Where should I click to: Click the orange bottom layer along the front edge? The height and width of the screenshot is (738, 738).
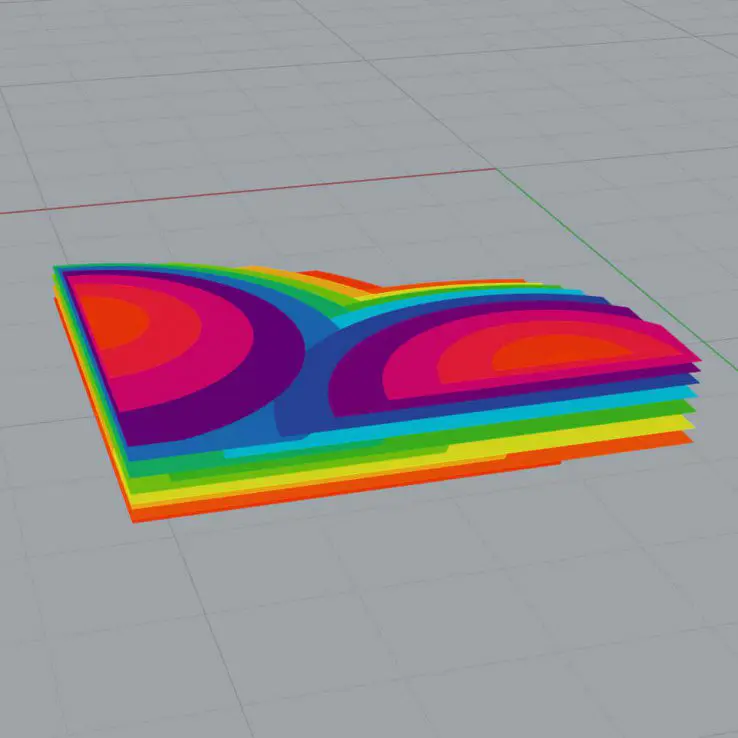coord(300,503)
